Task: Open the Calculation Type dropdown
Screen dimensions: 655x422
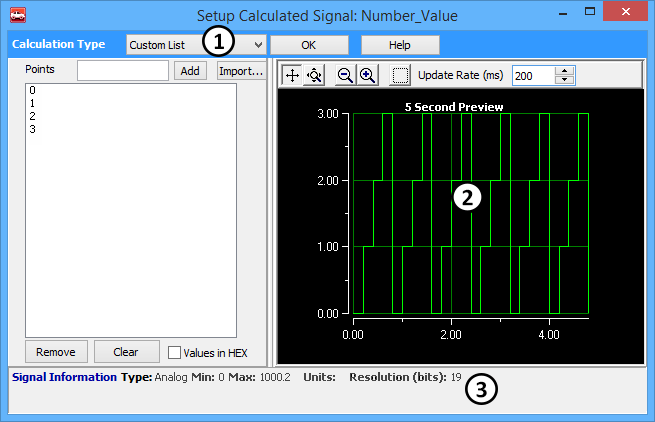Action: click(x=258, y=45)
